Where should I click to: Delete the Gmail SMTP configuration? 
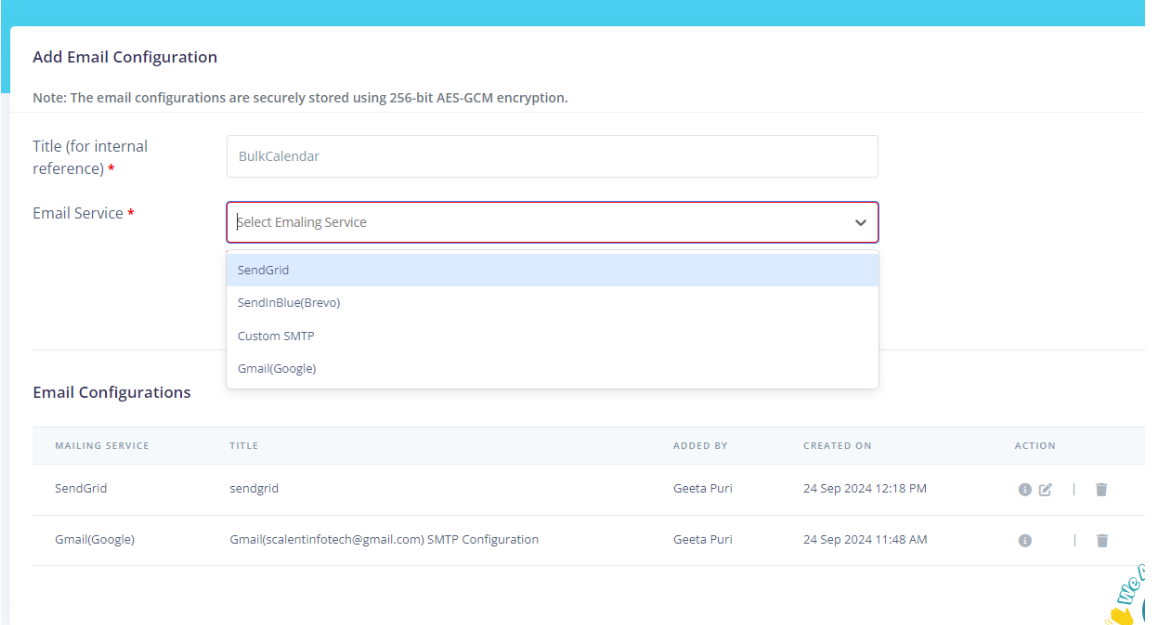point(1101,540)
